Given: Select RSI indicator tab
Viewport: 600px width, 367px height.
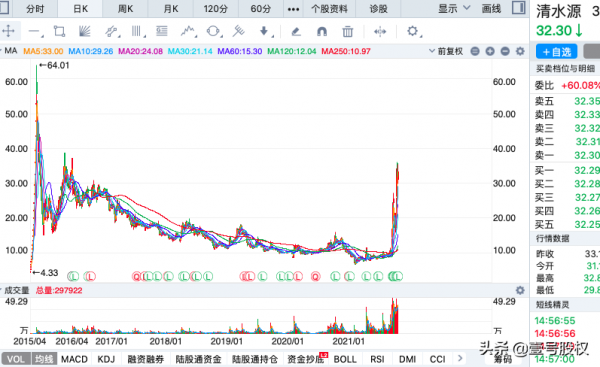Looking at the screenshot, I should coord(377,359).
